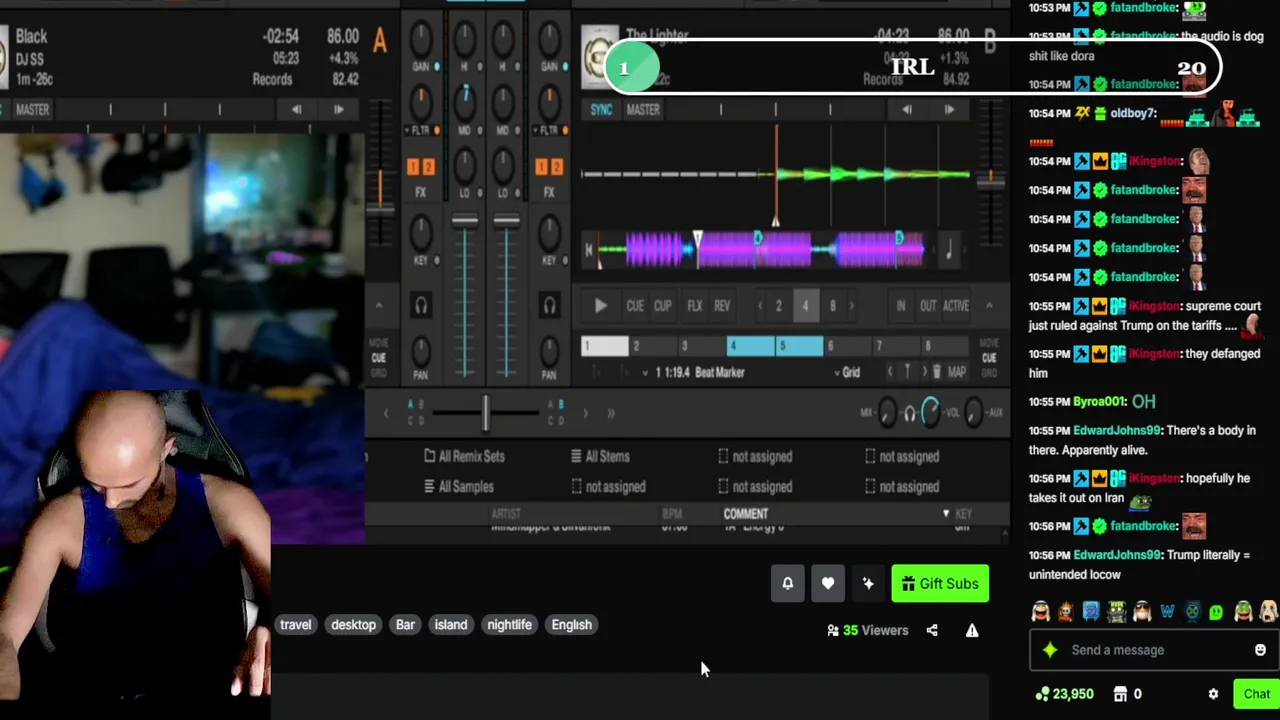Toggle headphone cue for mixer channel B
The width and height of the screenshot is (1280, 720).
pyautogui.click(x=549, y=306)
